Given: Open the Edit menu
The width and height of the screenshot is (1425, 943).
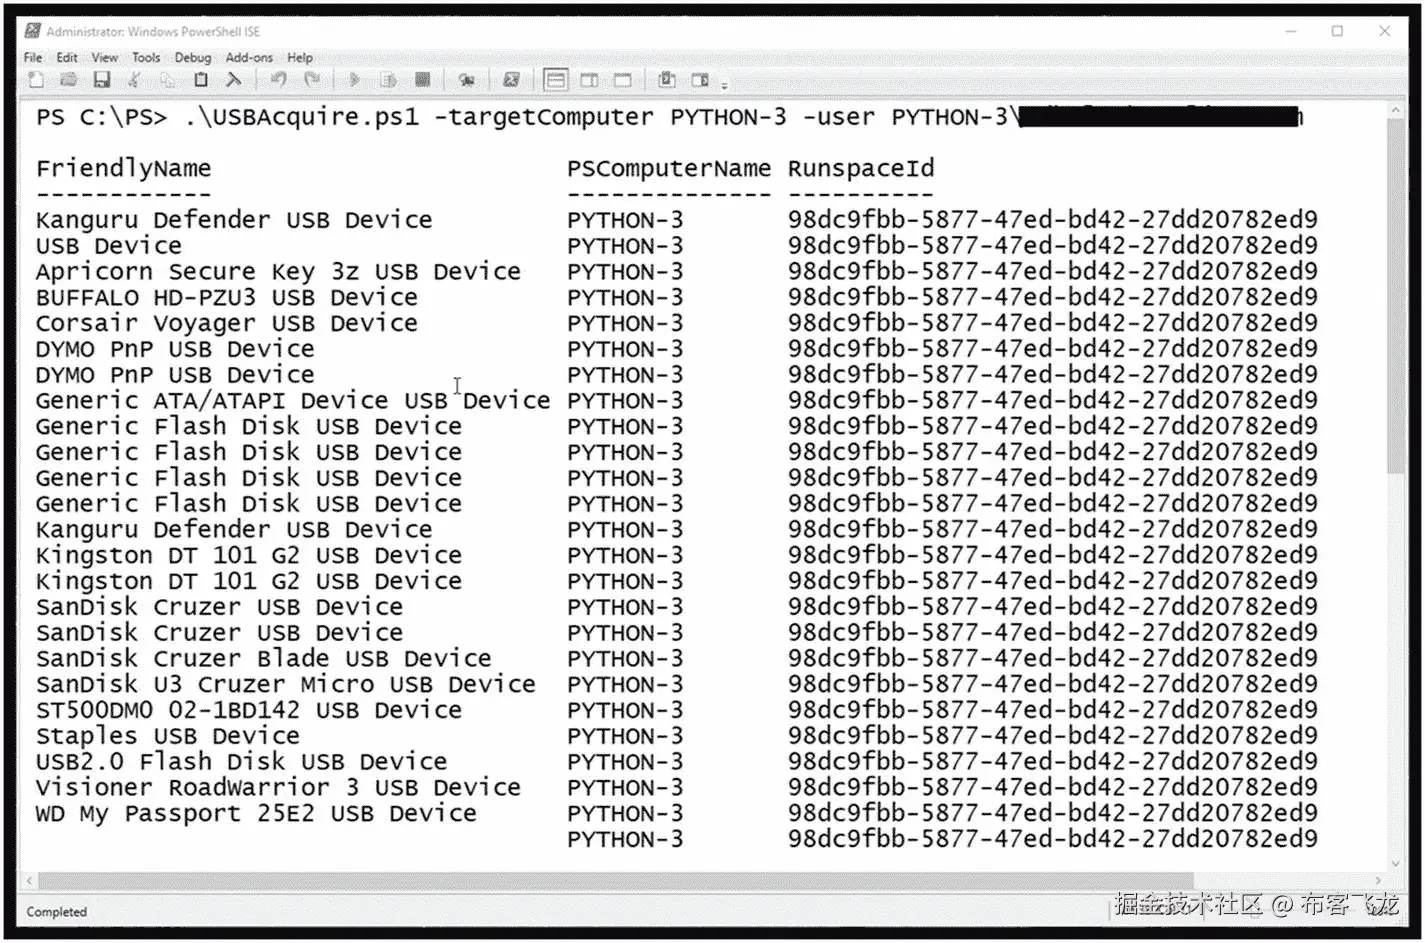Looking at the screenshot, I should coord(67,58).
